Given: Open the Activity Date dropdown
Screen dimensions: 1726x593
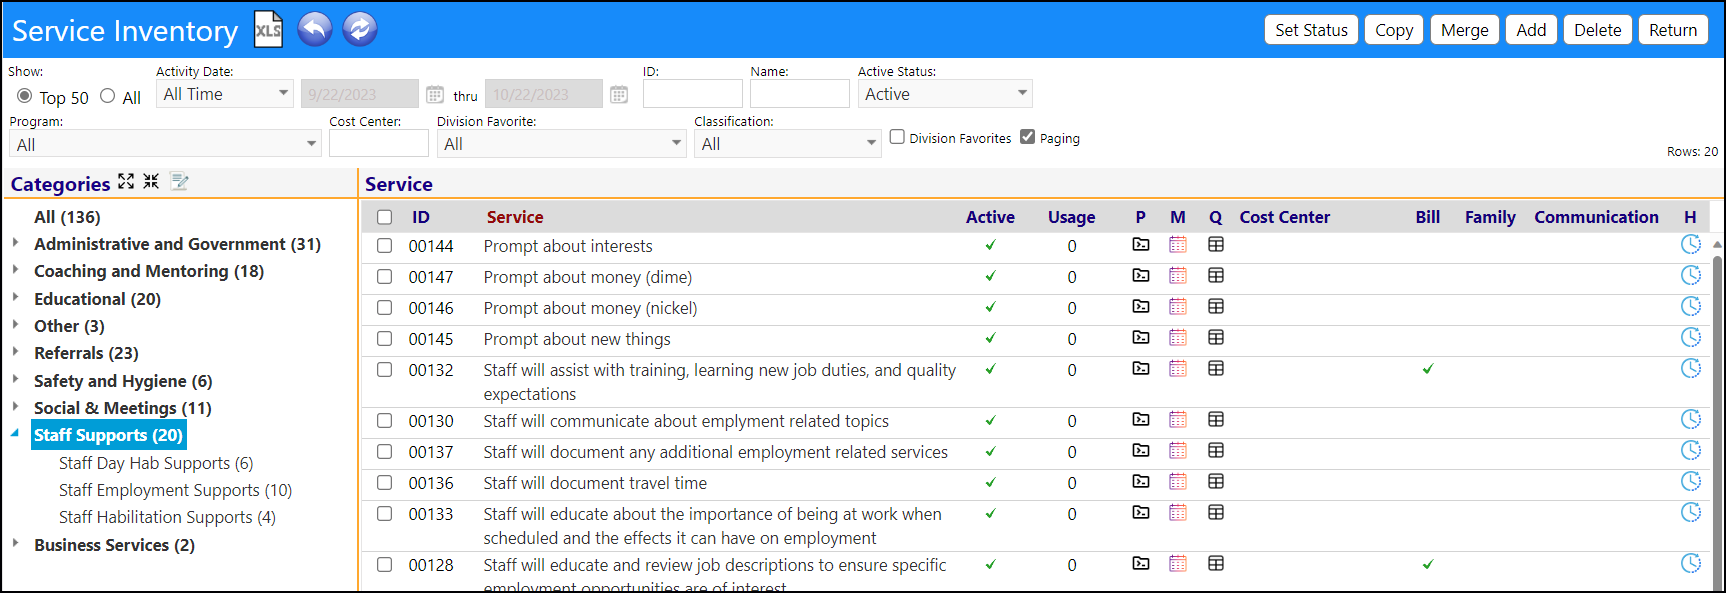Looking at the screenshot, I should tap(225, 94).
